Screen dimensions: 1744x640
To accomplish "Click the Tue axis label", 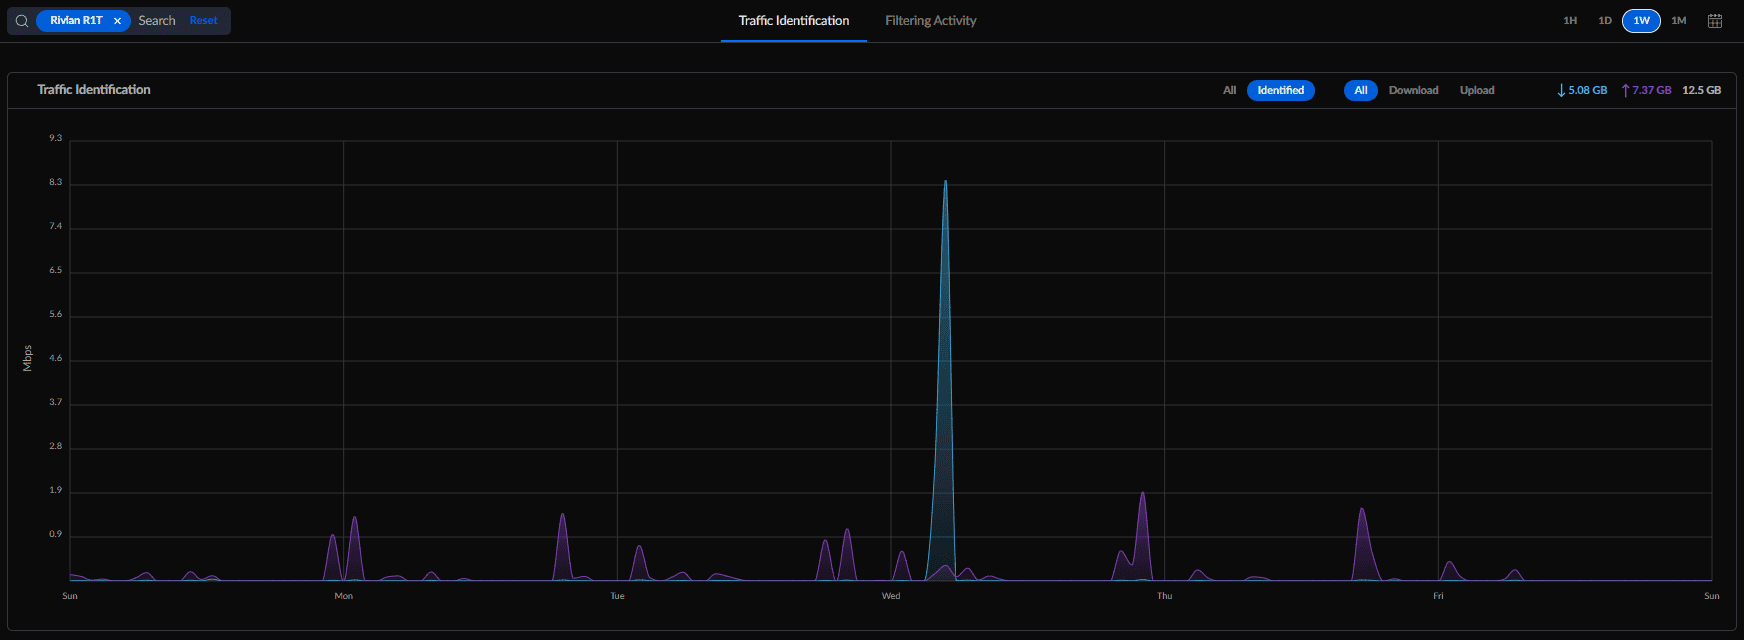I will (x=617, y=596).
